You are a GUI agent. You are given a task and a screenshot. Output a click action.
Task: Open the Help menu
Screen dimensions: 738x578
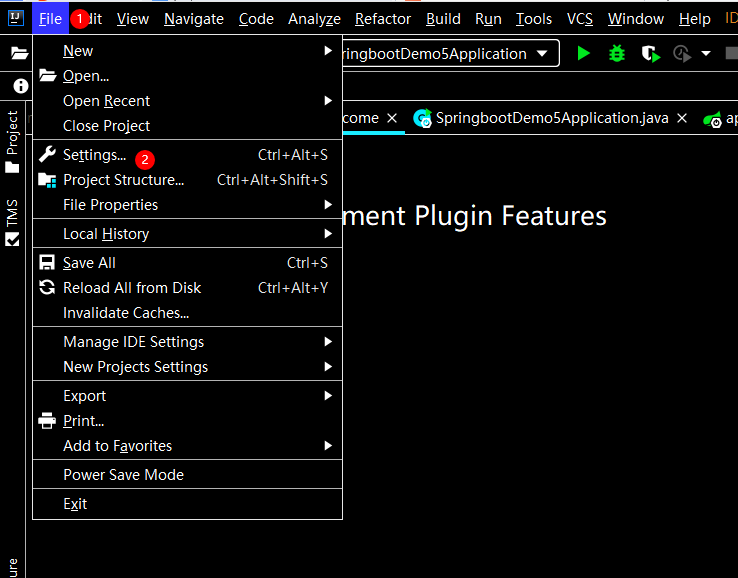click(x=694, y=19)
